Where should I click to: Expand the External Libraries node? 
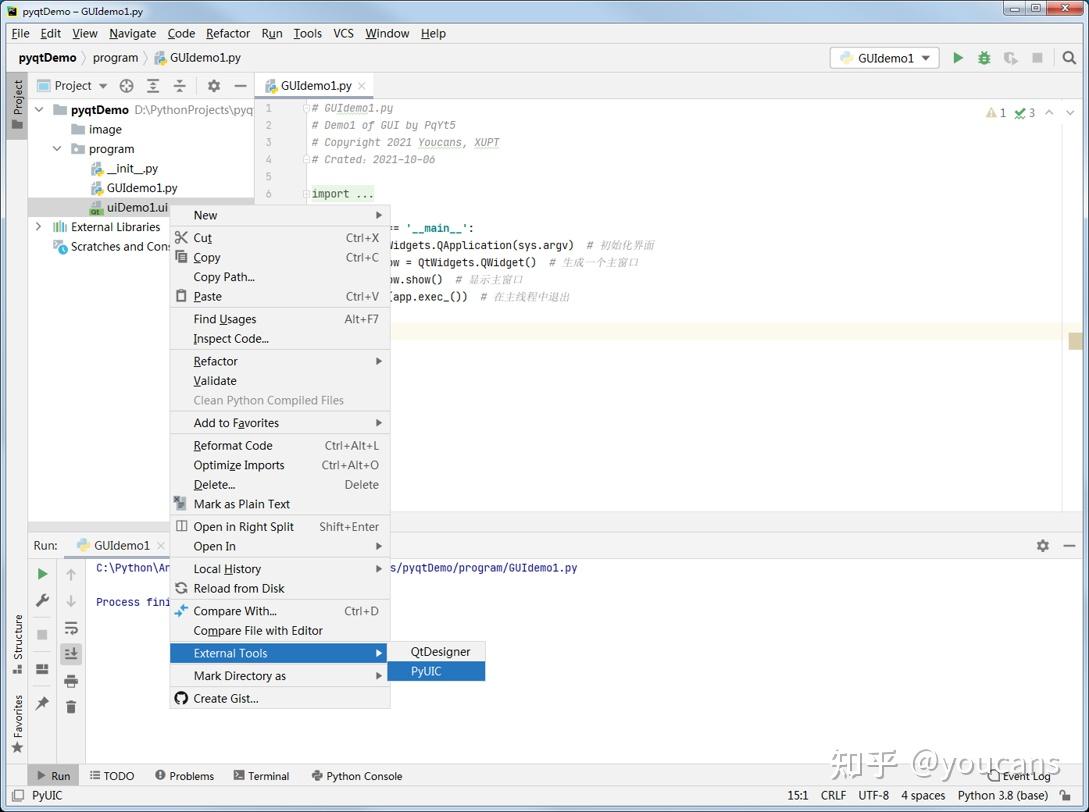point(37,227)
